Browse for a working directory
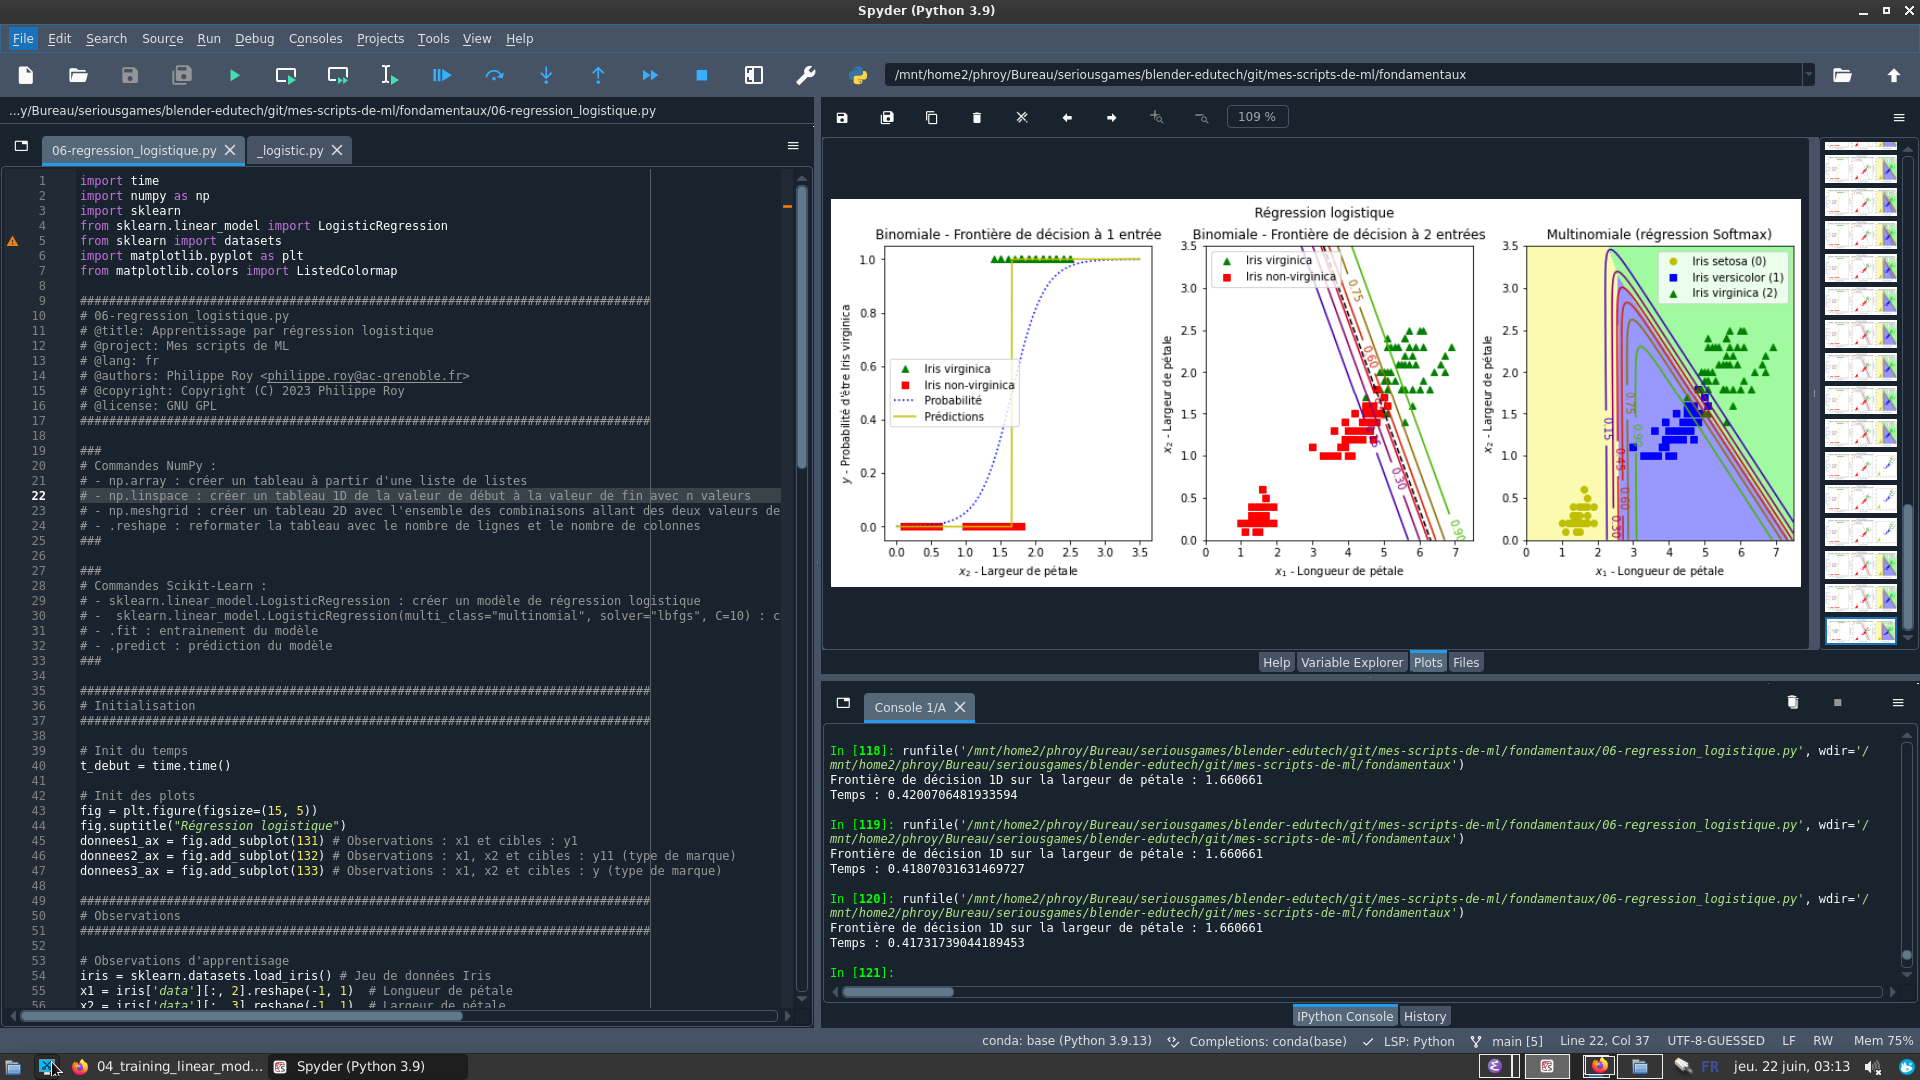 1842,75
